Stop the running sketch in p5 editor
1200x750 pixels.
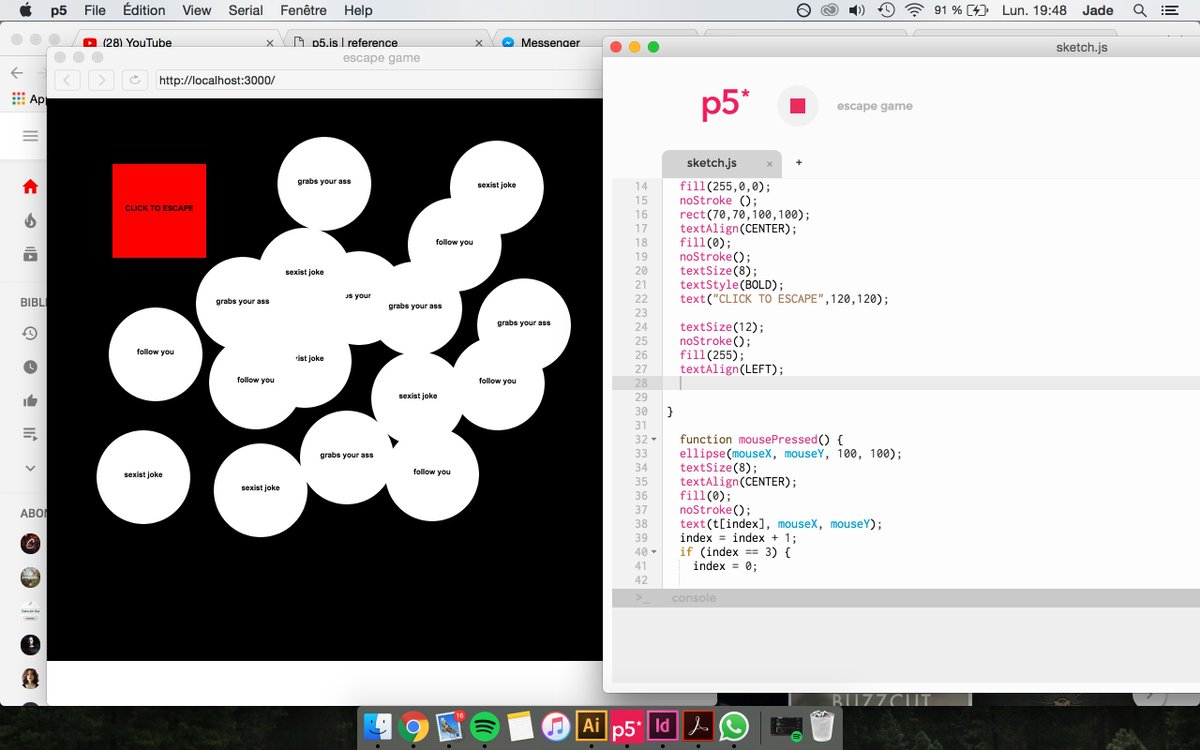point(797,106)
